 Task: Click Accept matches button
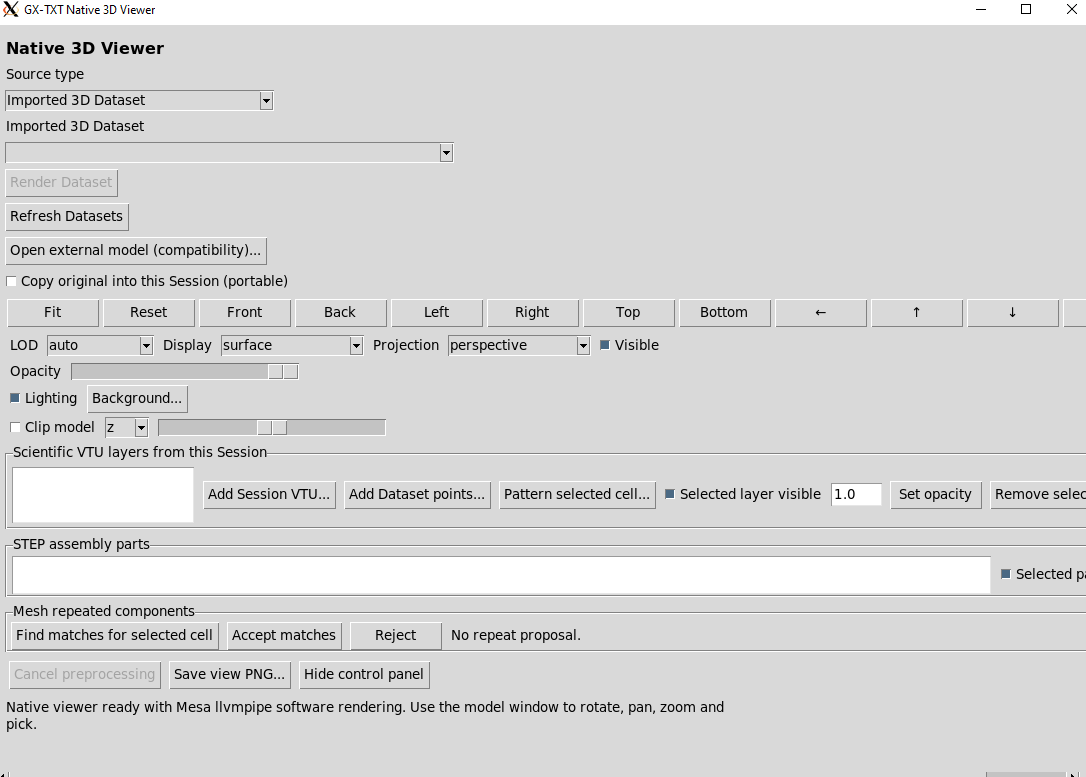pyautogui.click(x=284, y=635)
